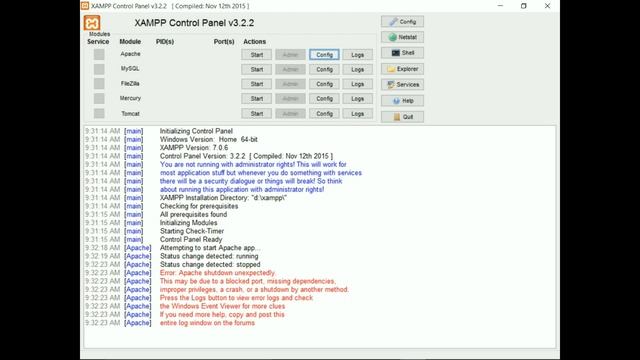Toggle the Mercury service checkbox

[x=99, y=98]
